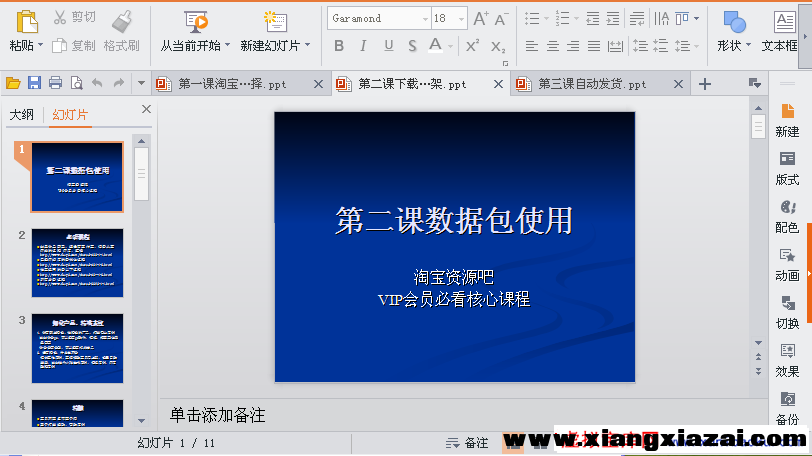Image resolution: width=812 pixels, height=456 pixels.
Task: Open the numbered list style dropdown
Action: pos(576,19)
